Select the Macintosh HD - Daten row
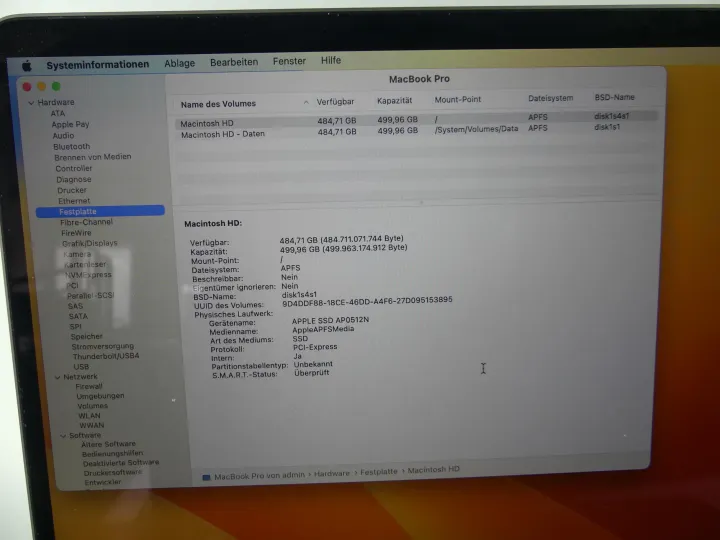The height and width of the screenshot is (540, 720). [416, 131]
